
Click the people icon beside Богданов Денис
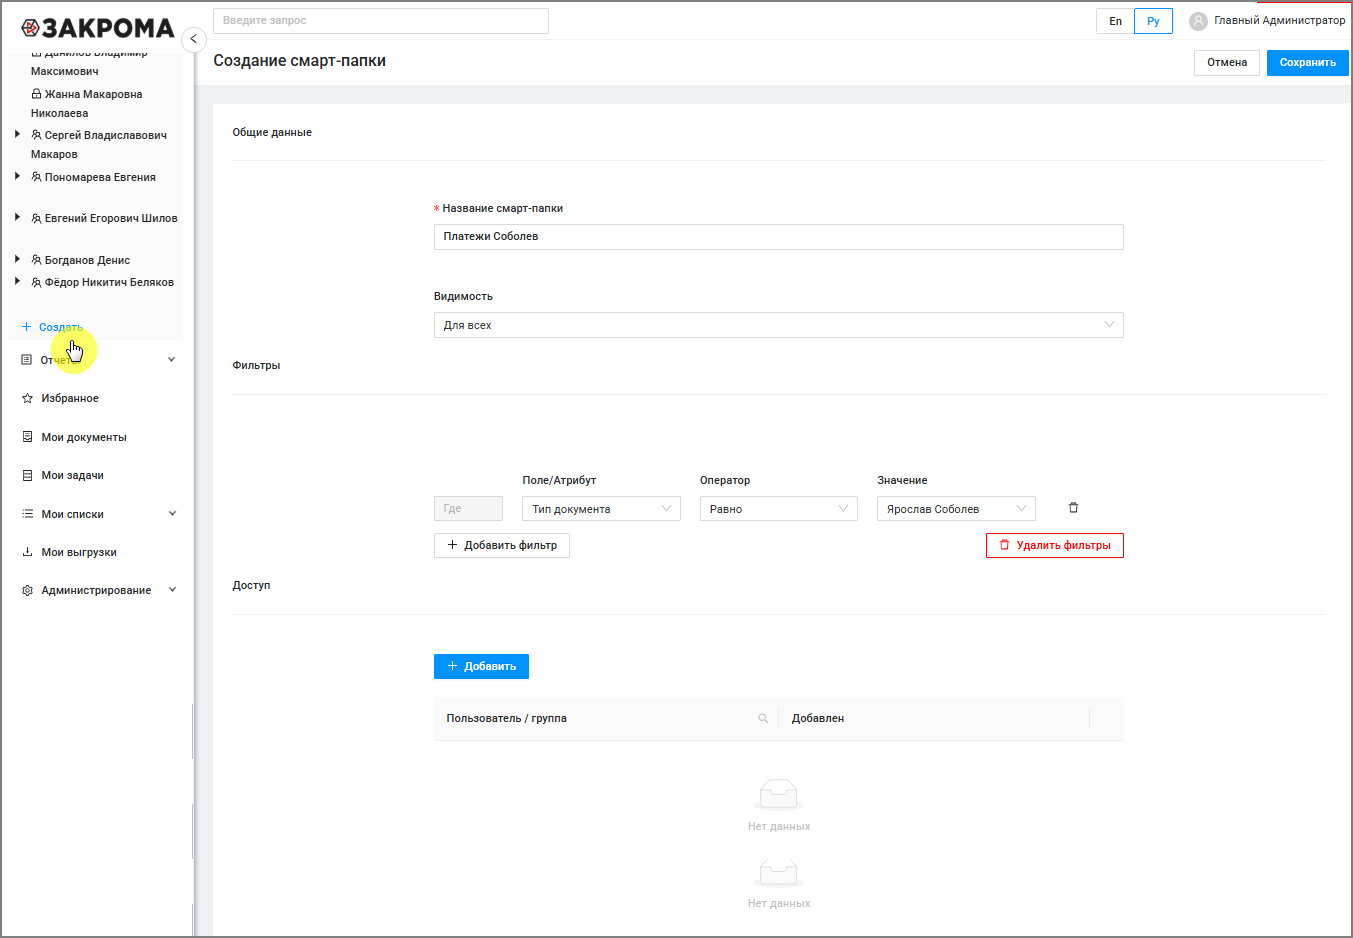coord(36,260)
